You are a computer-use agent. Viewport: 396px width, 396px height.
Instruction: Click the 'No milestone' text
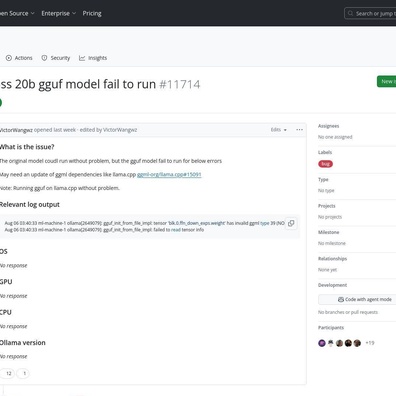(332, 243)
